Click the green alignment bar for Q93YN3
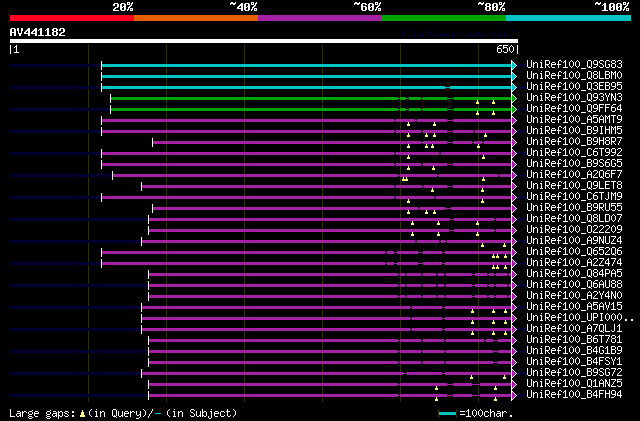This screenshot has height=421, width=640. point(311,98)
